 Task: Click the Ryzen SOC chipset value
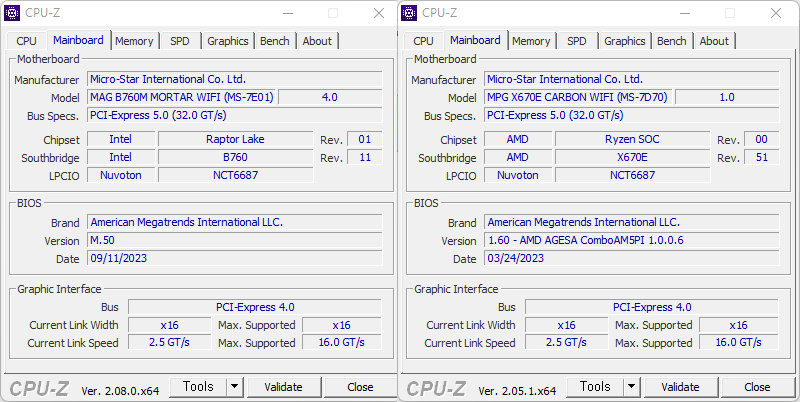(632, 139)
